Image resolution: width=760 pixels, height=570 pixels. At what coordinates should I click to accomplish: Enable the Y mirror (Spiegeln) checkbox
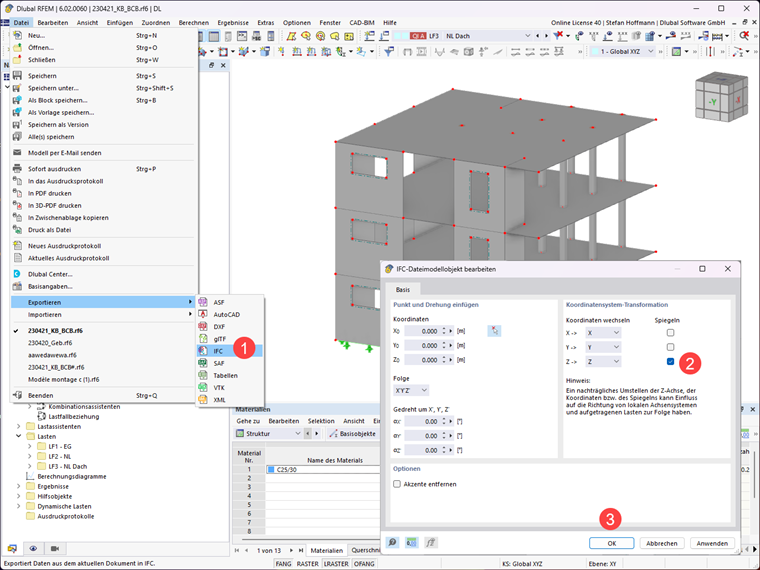click(x=670, y=347)
